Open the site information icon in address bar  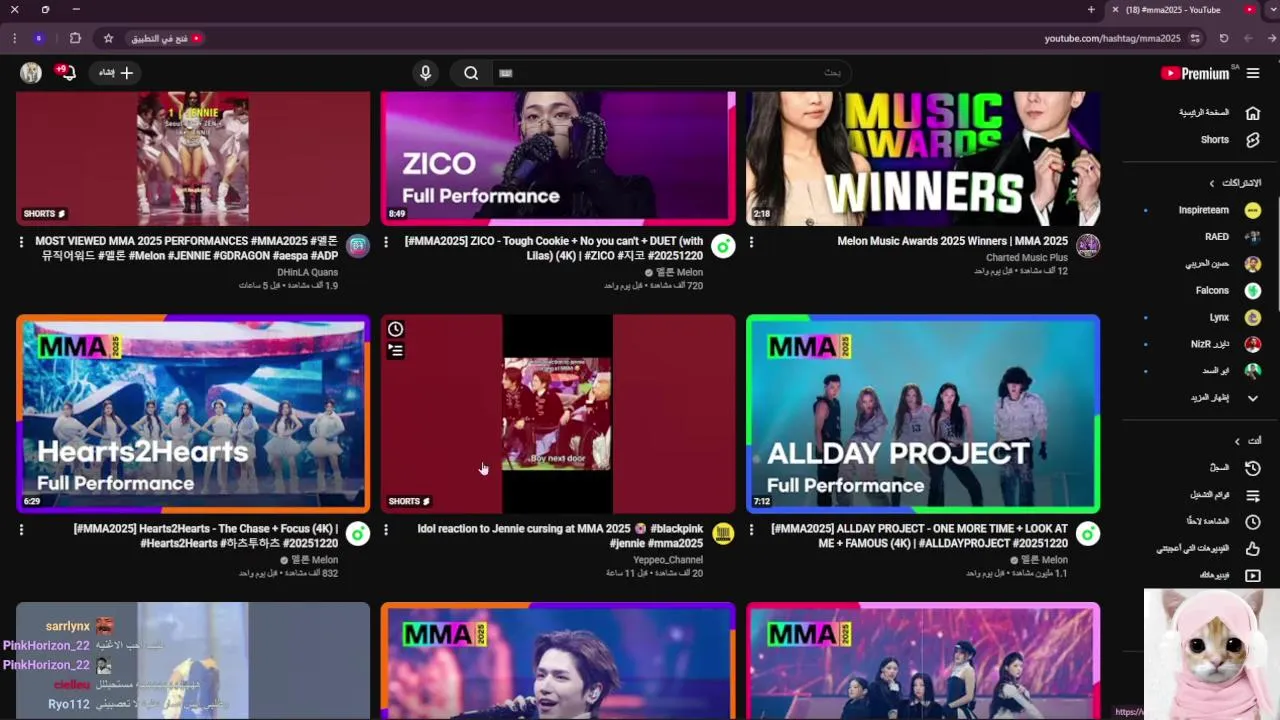pyautogui.click(x=1195, y=38)
